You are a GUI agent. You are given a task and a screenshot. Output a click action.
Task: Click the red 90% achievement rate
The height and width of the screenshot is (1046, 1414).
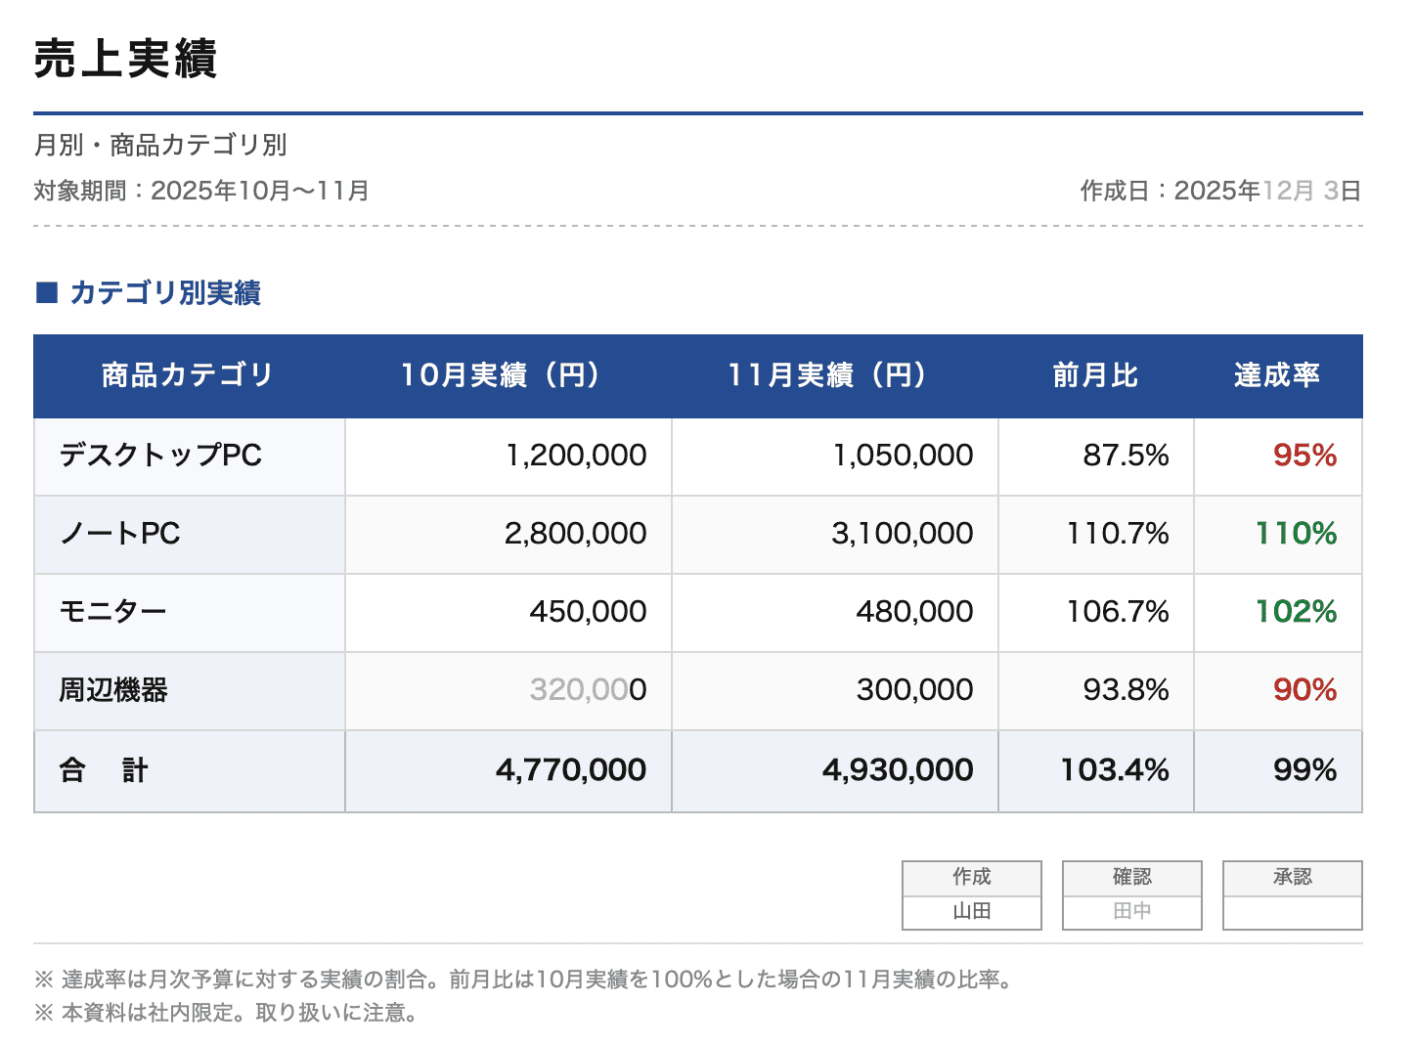[x=1305, y=689]
